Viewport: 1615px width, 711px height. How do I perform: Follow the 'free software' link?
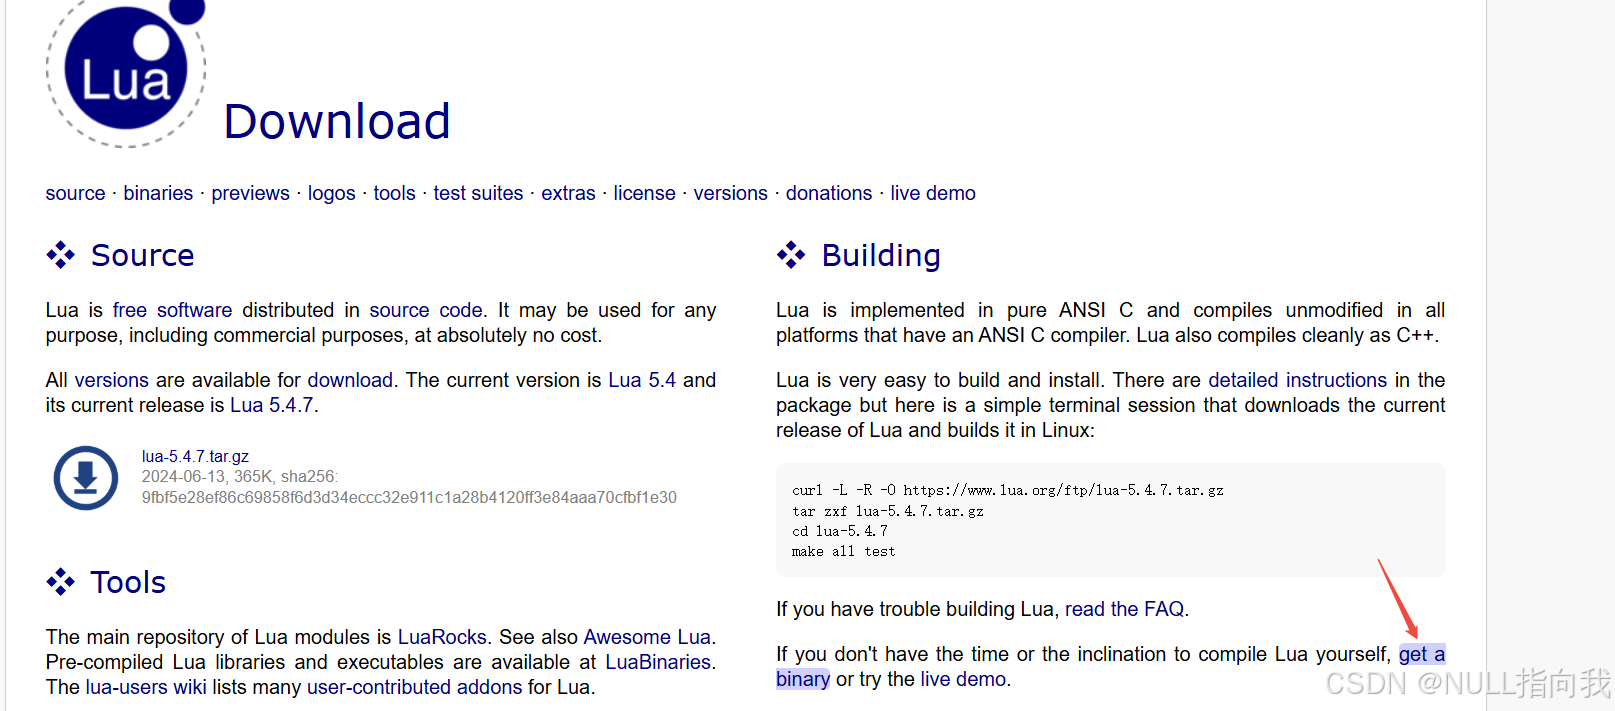[172, 310]
